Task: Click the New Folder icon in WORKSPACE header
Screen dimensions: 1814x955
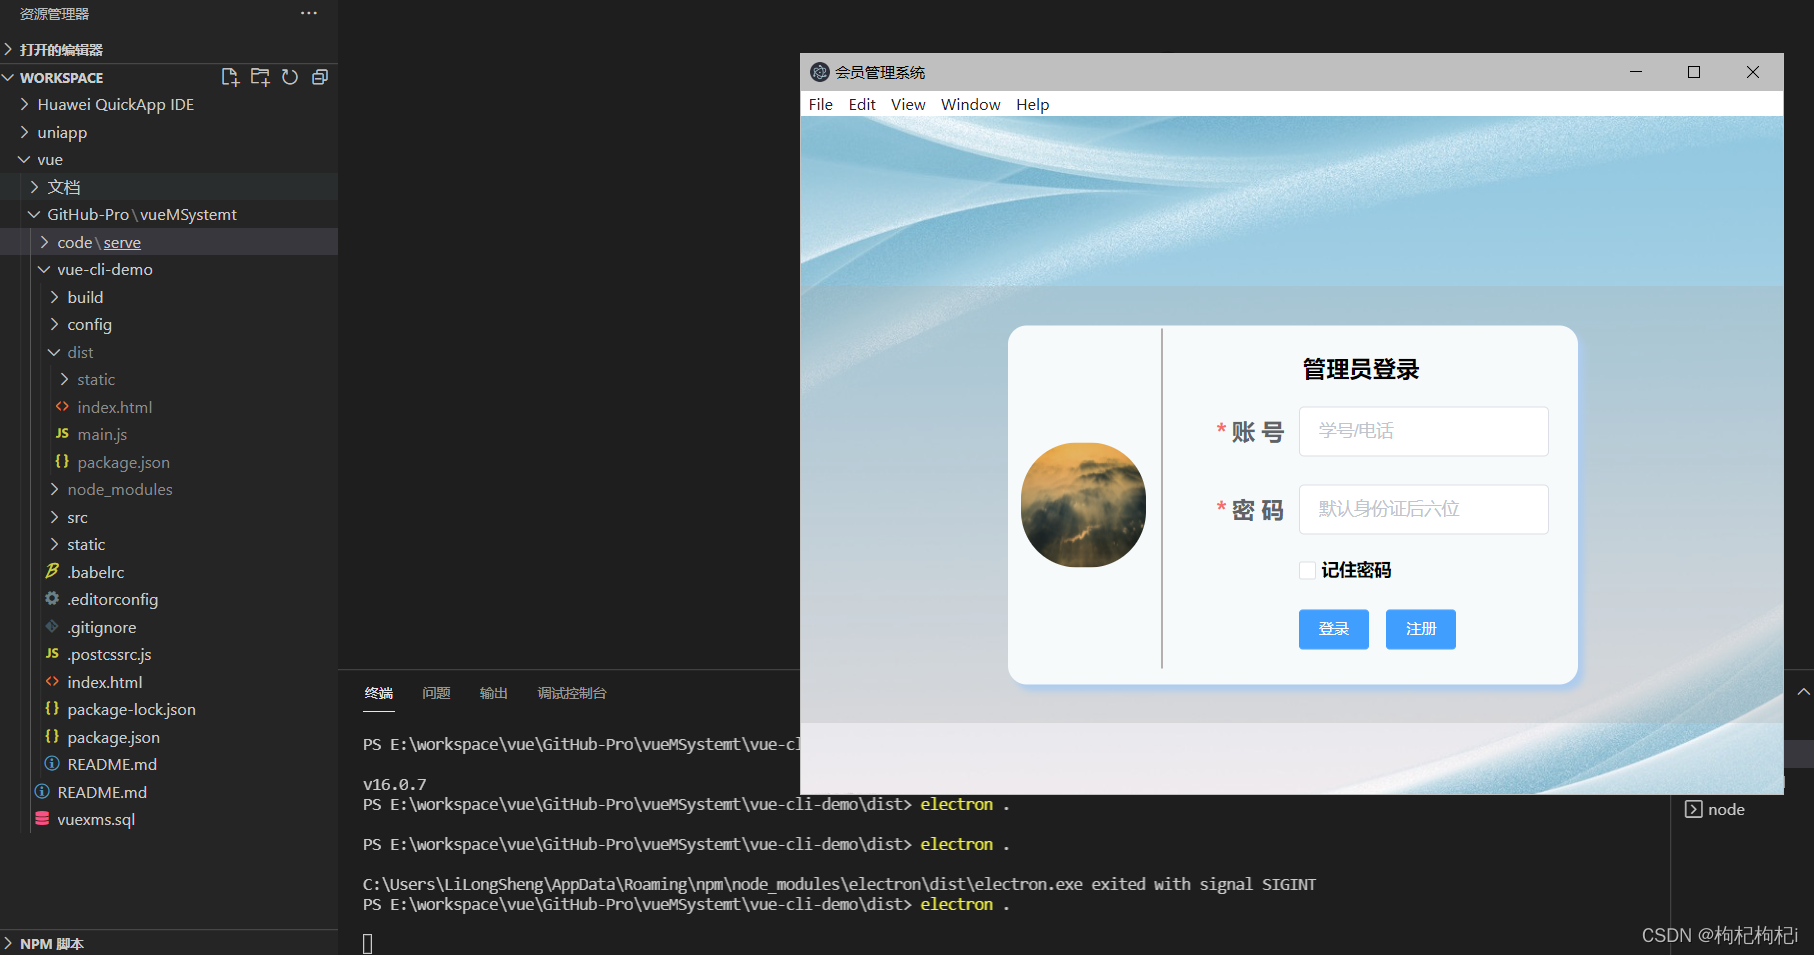Action: point(260,77)
